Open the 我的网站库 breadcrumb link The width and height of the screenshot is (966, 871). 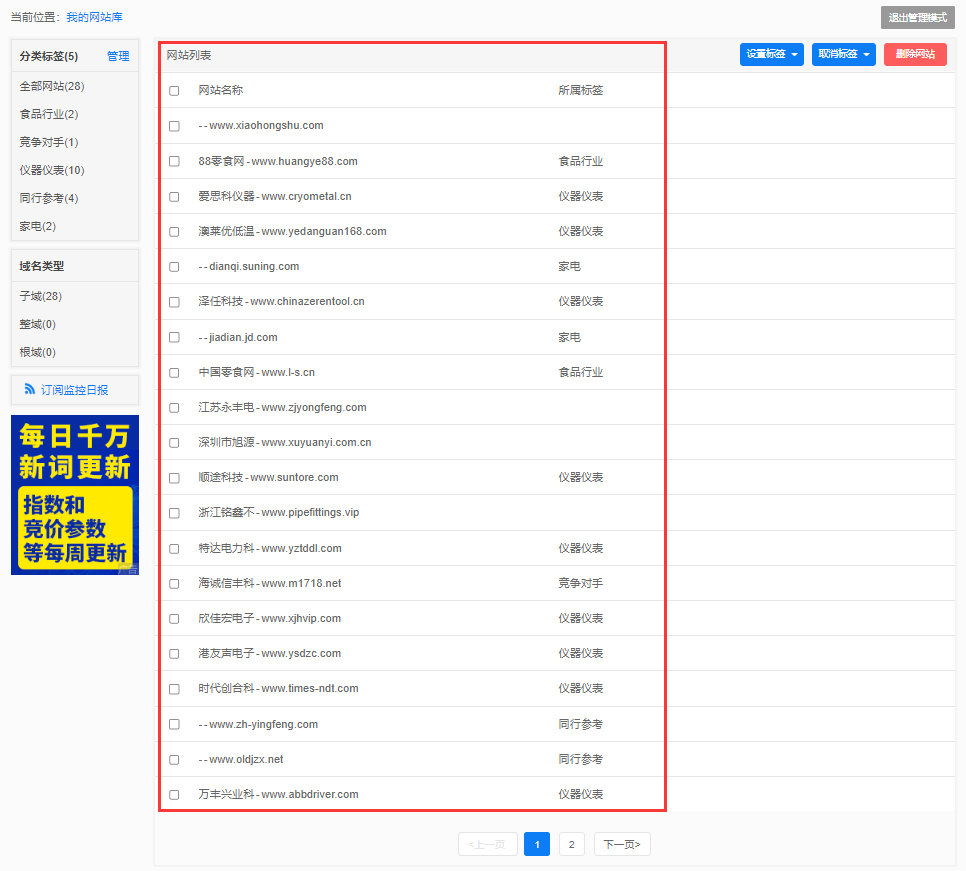[x=94, y=18]
